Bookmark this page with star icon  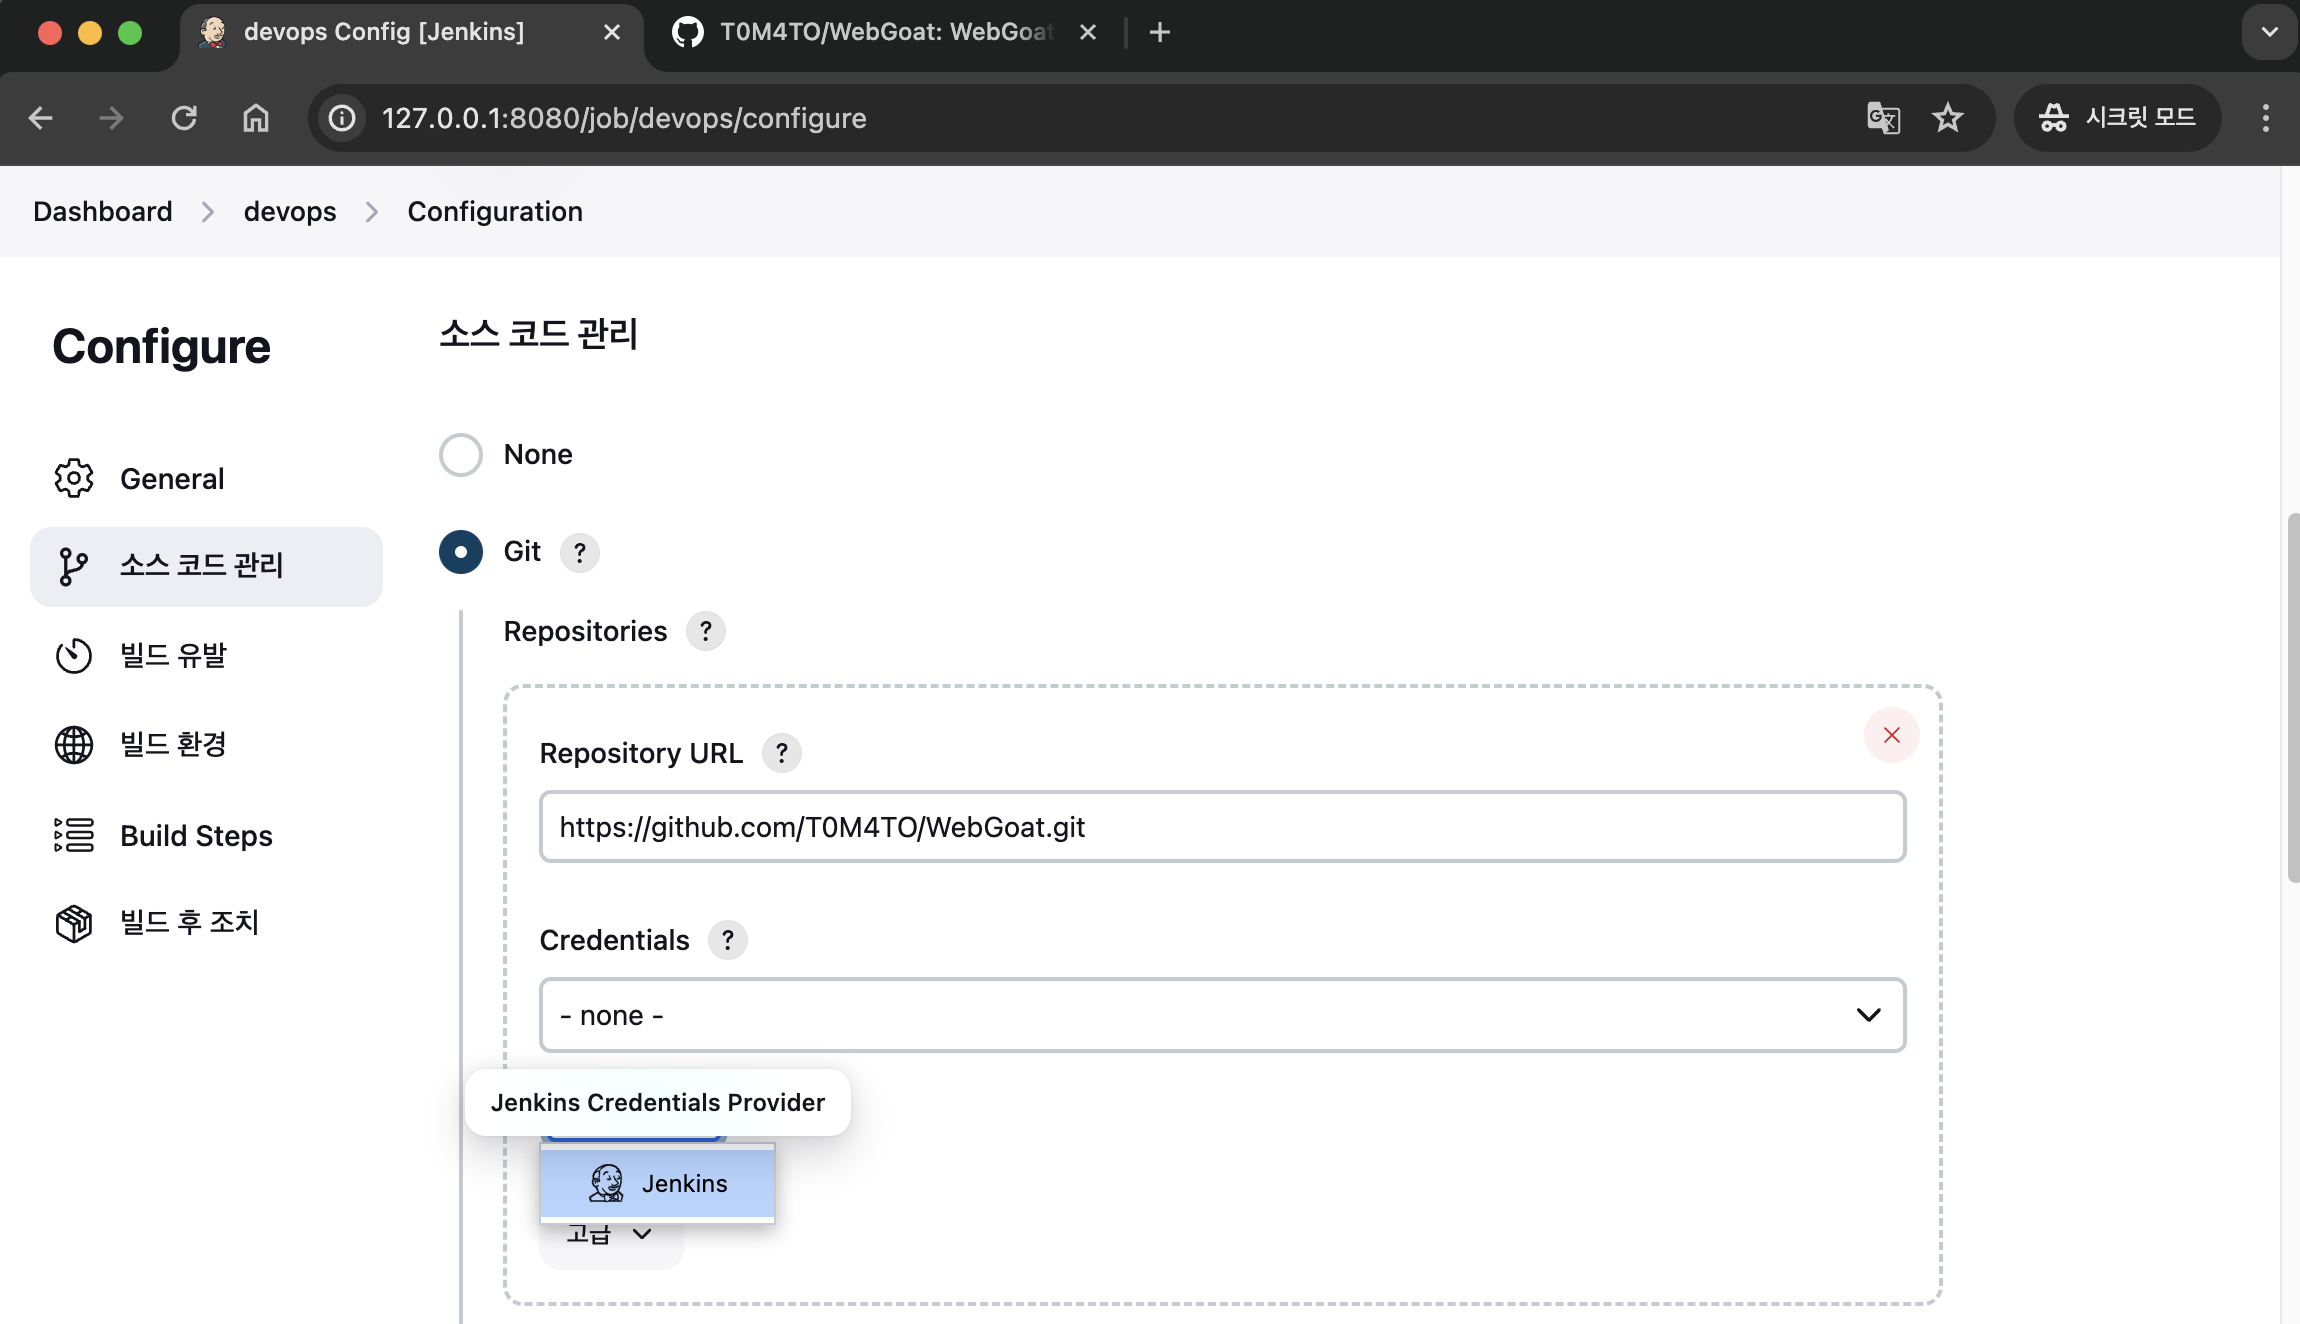(1947, 118)
